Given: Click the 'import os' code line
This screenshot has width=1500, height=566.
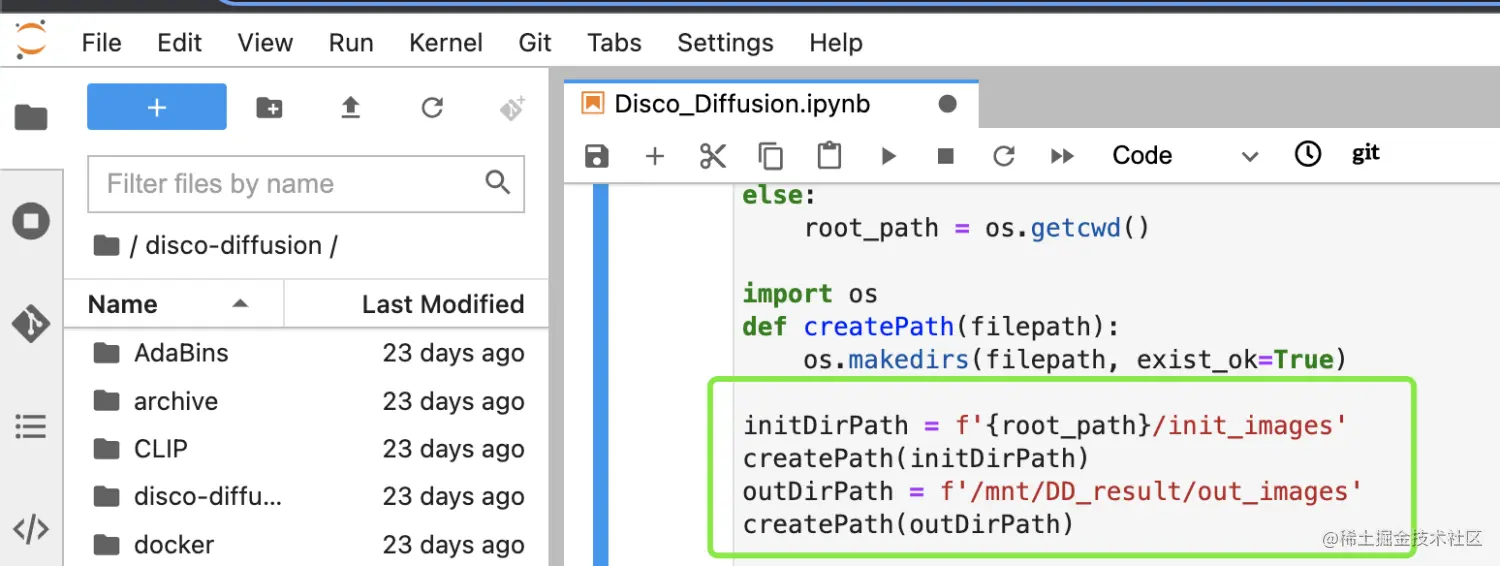Looking at the screenshot, I should 810,294.
